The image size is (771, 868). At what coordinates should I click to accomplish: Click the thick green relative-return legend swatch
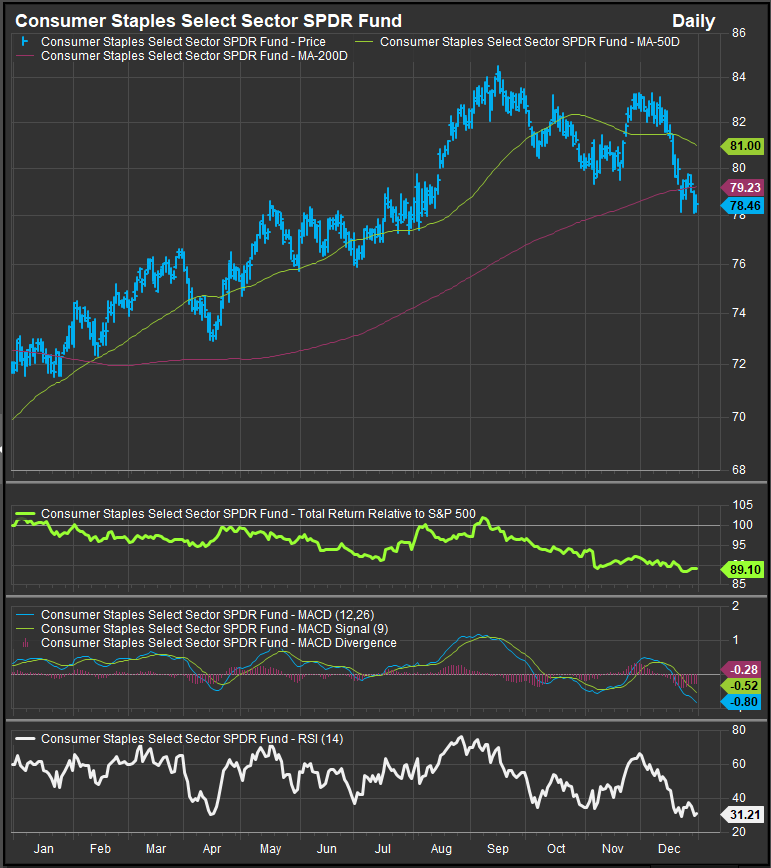(x=25, y=514)
